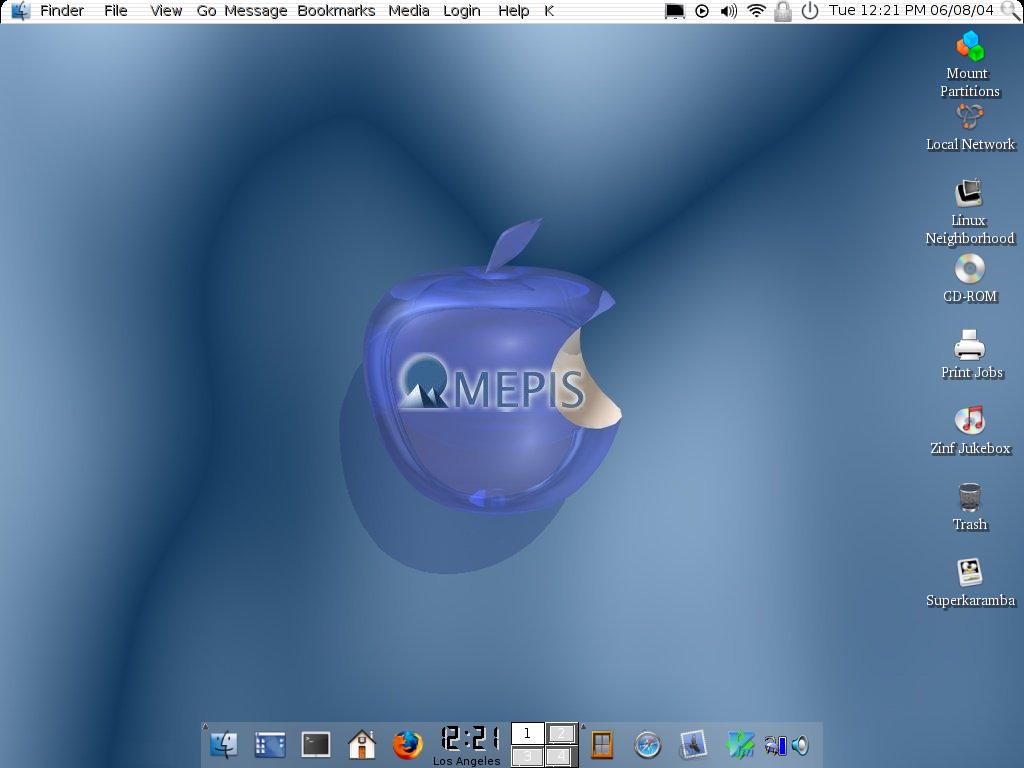Screen dimensions: 1024x768
Task: Open the Print Jobs desktop icon
Action: coord(970,355)
